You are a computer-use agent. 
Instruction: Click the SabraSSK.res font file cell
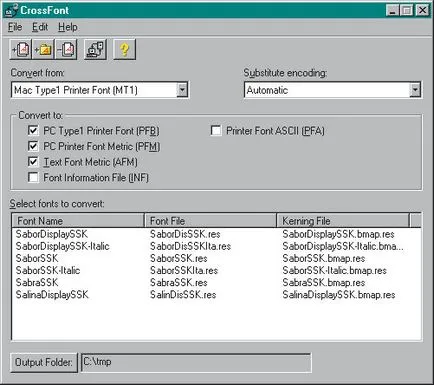point(178,283)
